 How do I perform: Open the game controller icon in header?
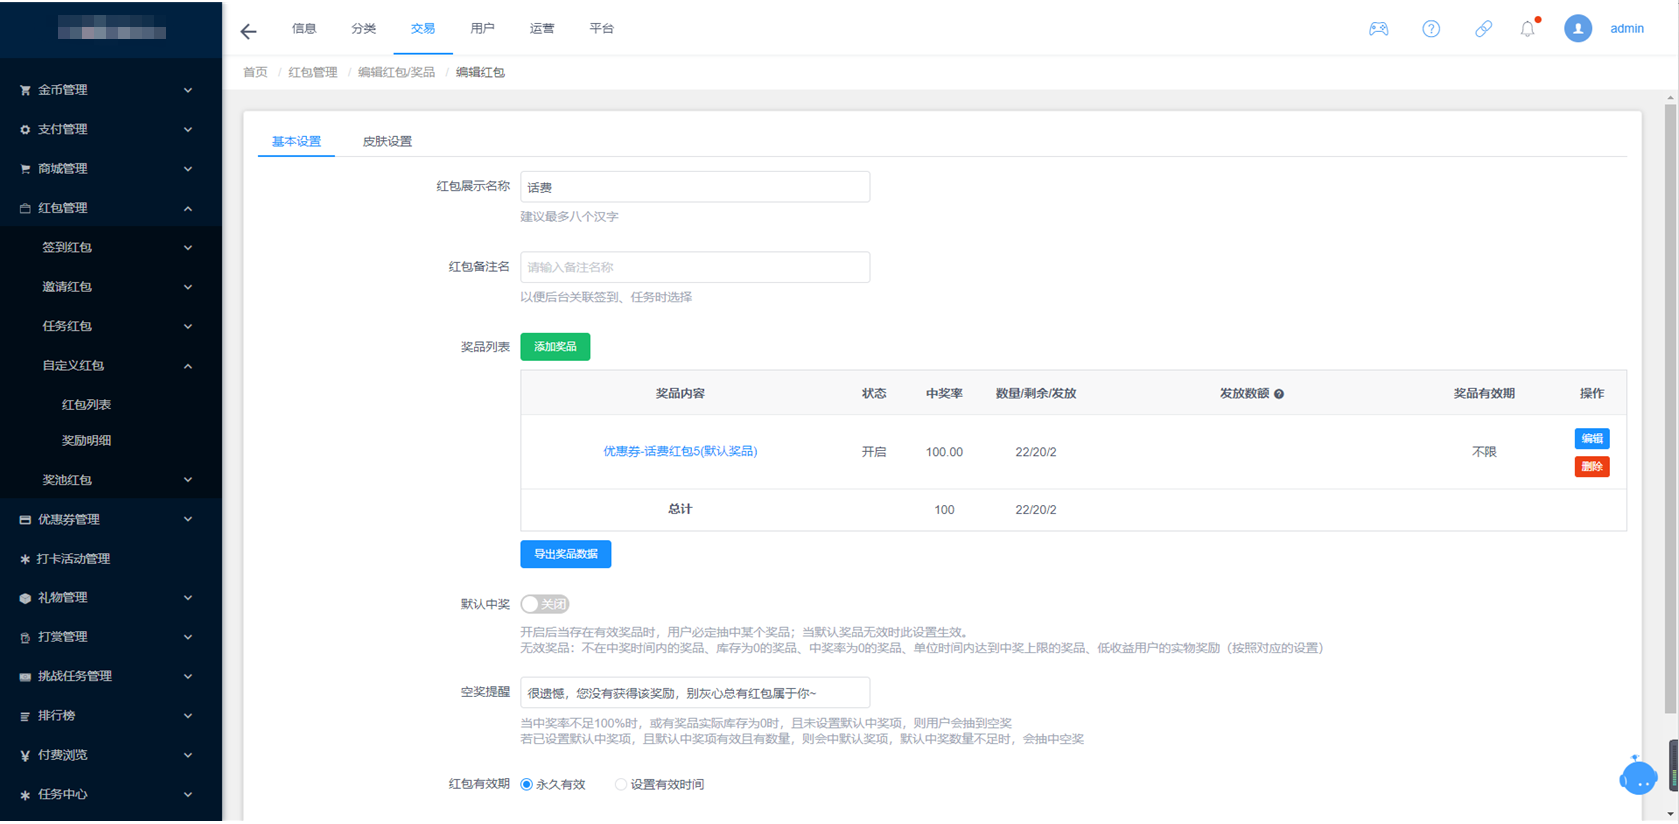click(1378, 29)
